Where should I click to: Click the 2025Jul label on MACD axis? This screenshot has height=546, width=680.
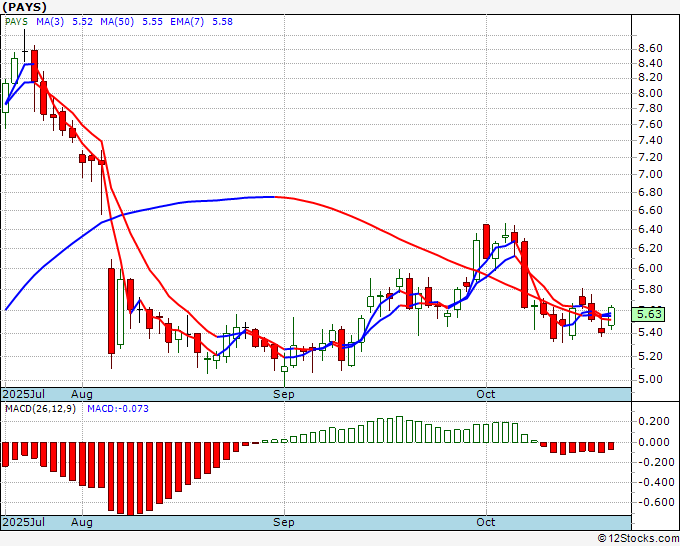coord(24,522)
